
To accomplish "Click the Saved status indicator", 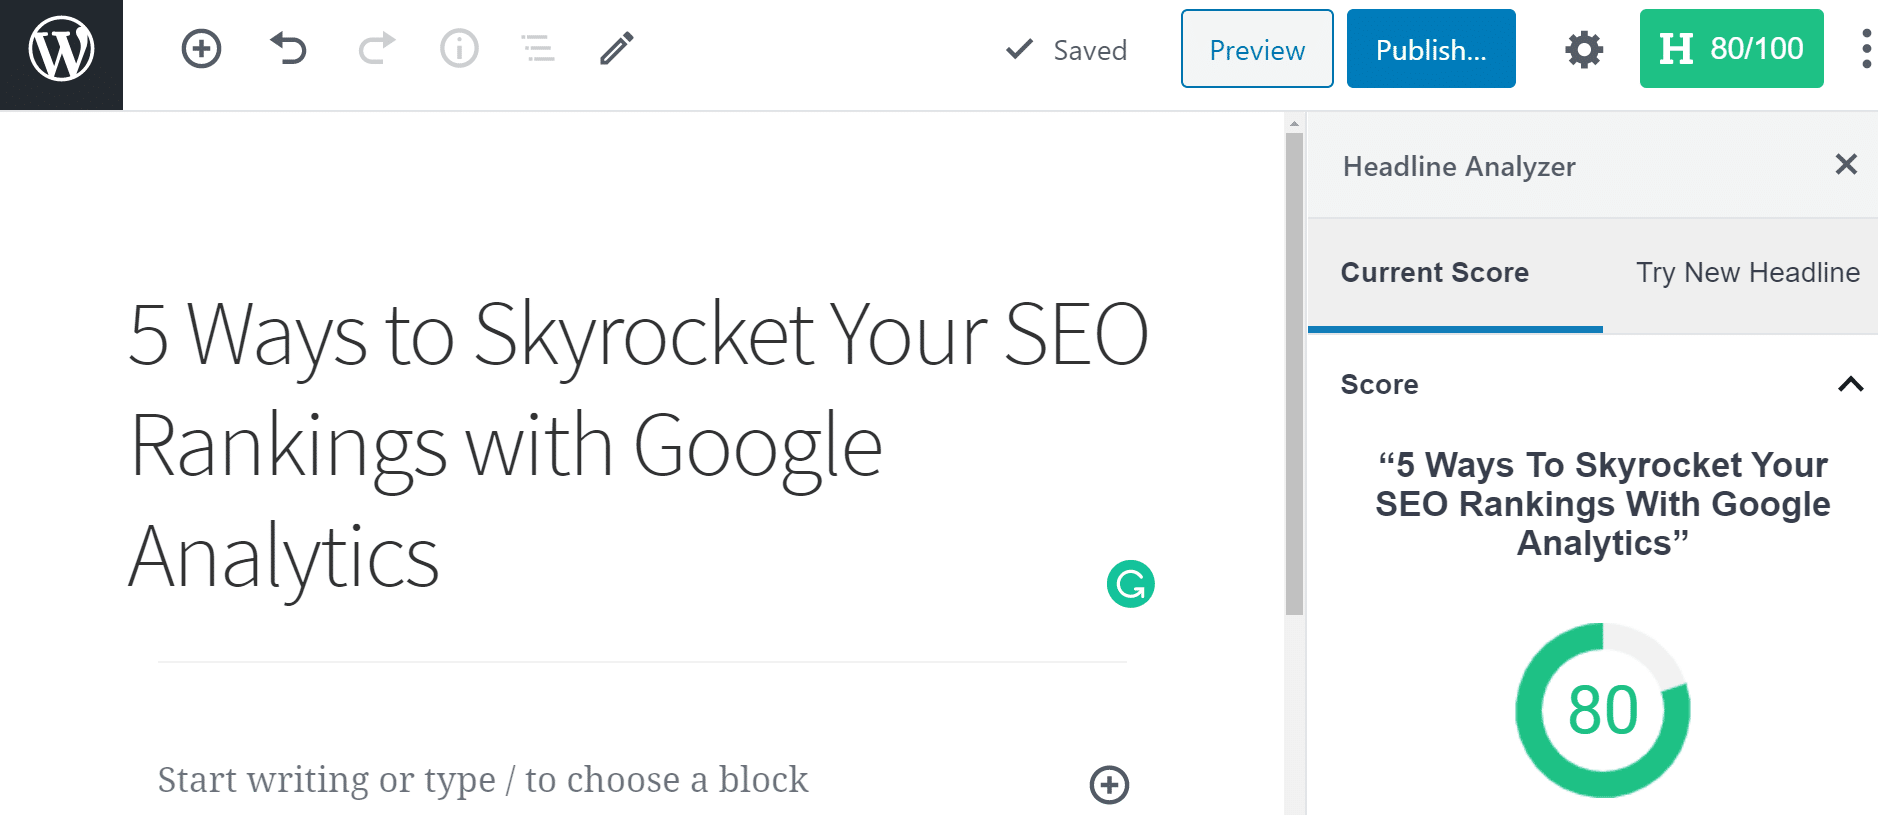I will (1066, 50).
